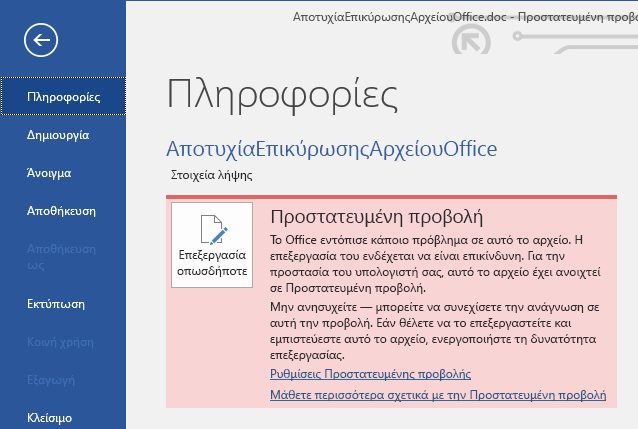
Task: Select the disabled Κοινή χρήση item
Action: point(60,342)
